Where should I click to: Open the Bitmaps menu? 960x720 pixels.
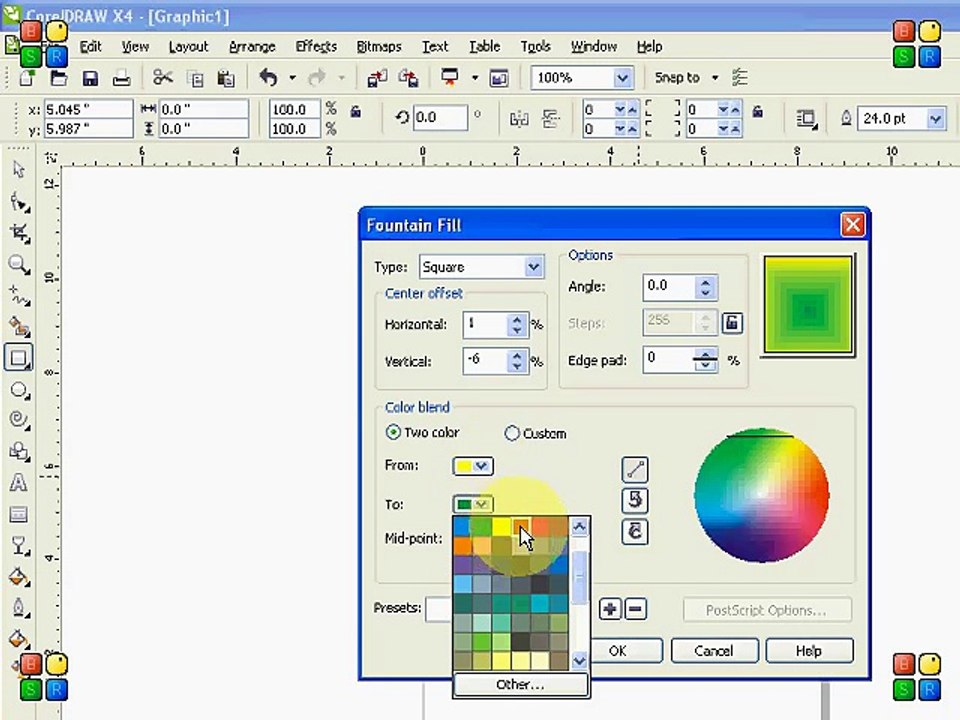tap(379, 47)
